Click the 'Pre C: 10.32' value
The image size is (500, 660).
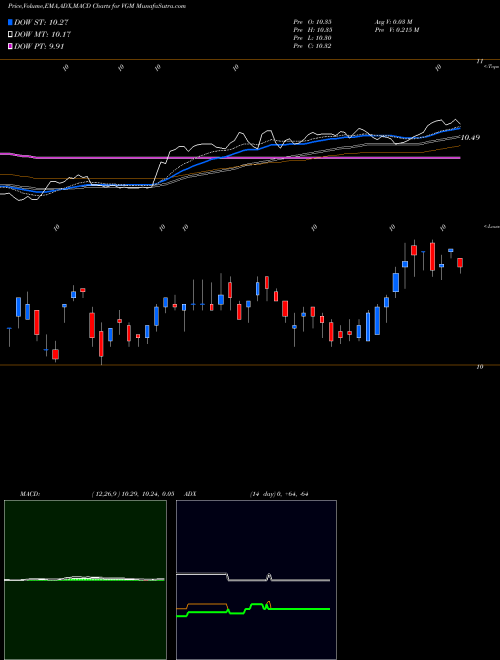313,46
